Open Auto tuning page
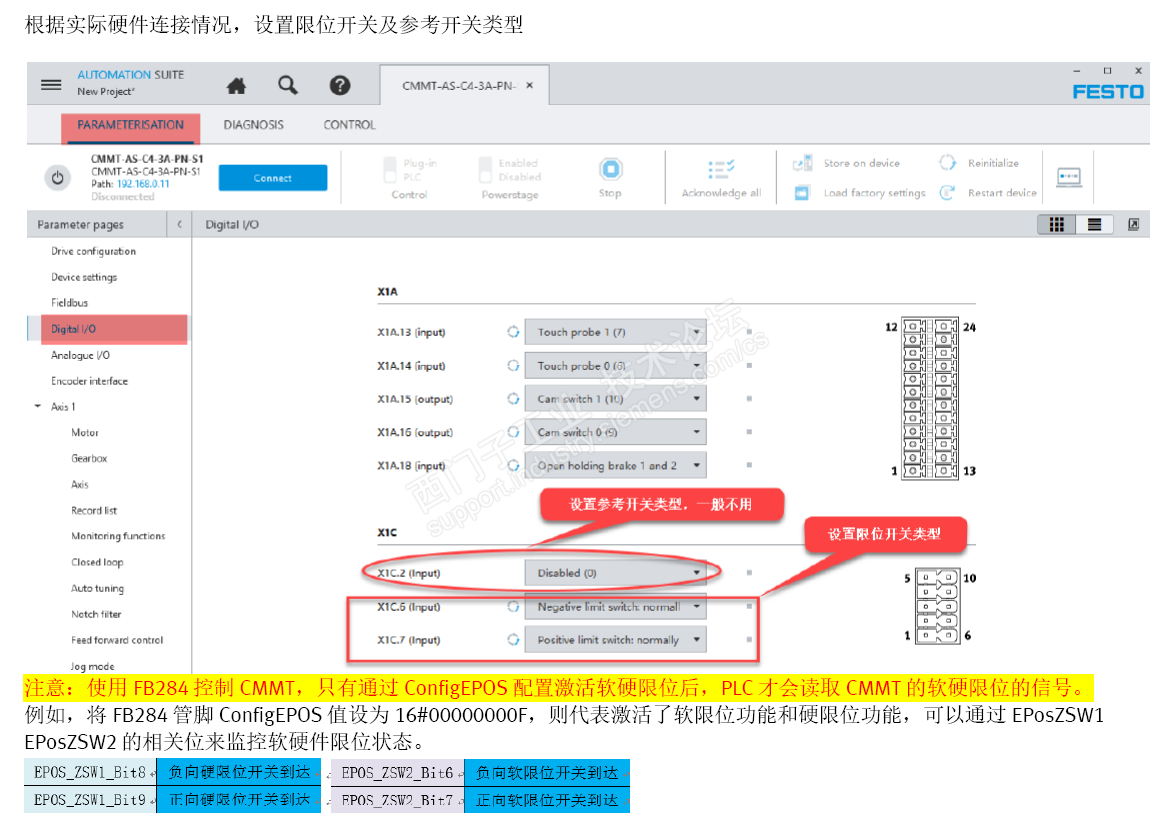 (97, 588)
